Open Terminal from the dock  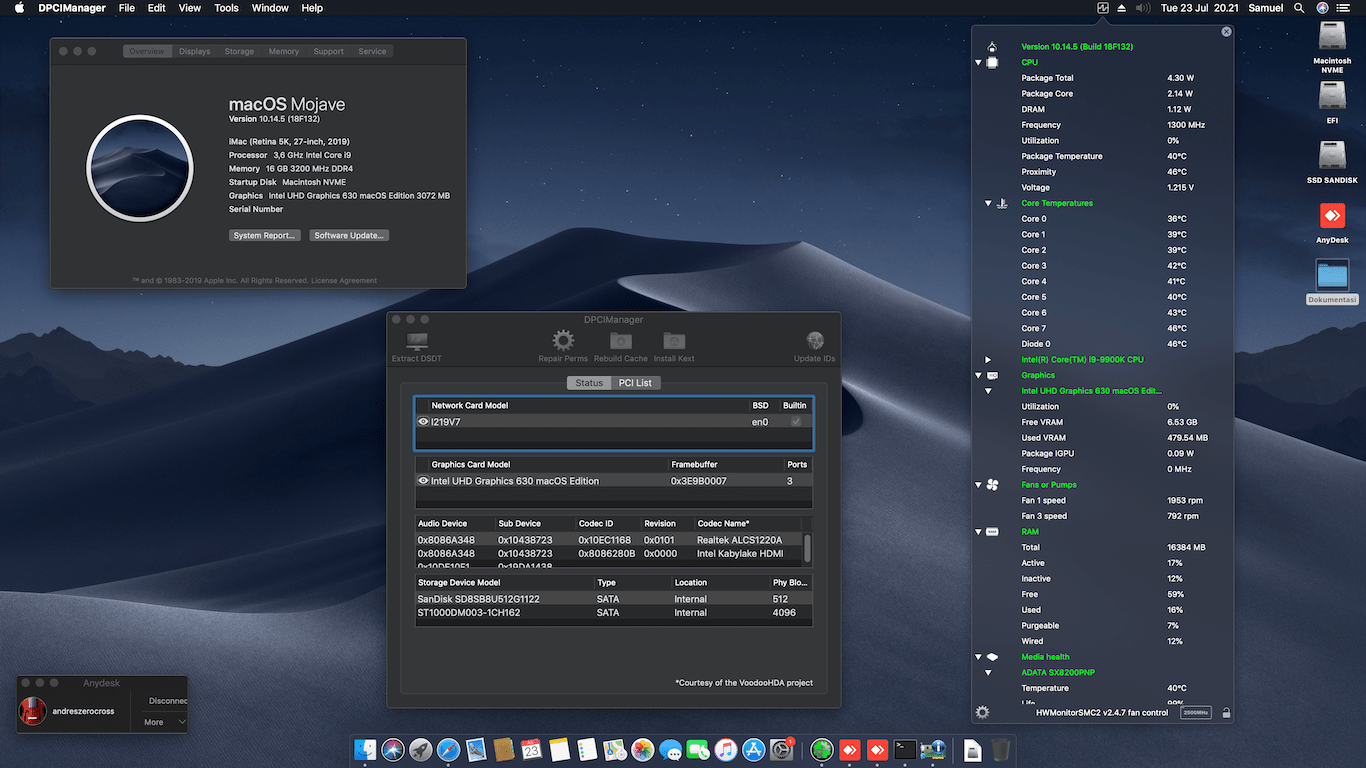(x=905, y=749)
